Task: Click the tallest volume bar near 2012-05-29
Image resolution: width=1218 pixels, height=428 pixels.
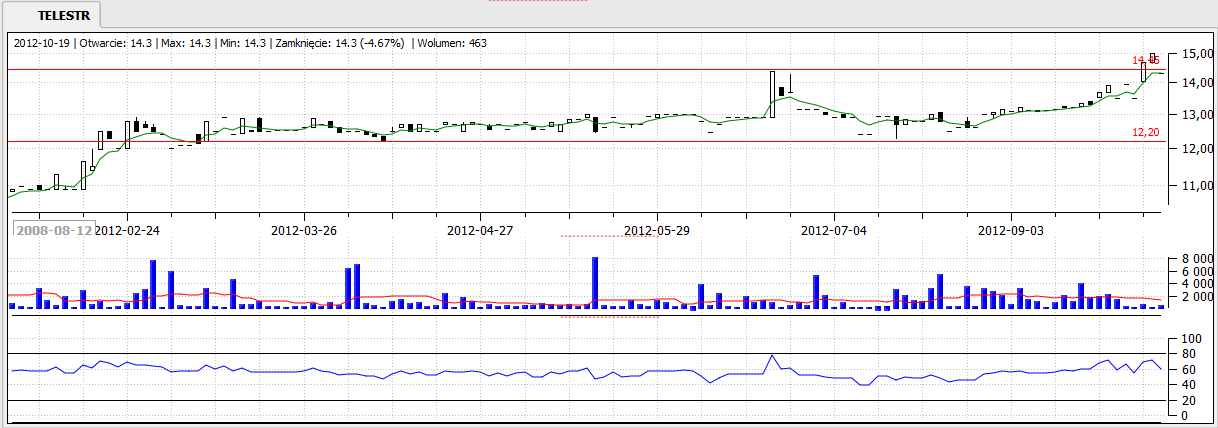Action: tap(595, 283)
